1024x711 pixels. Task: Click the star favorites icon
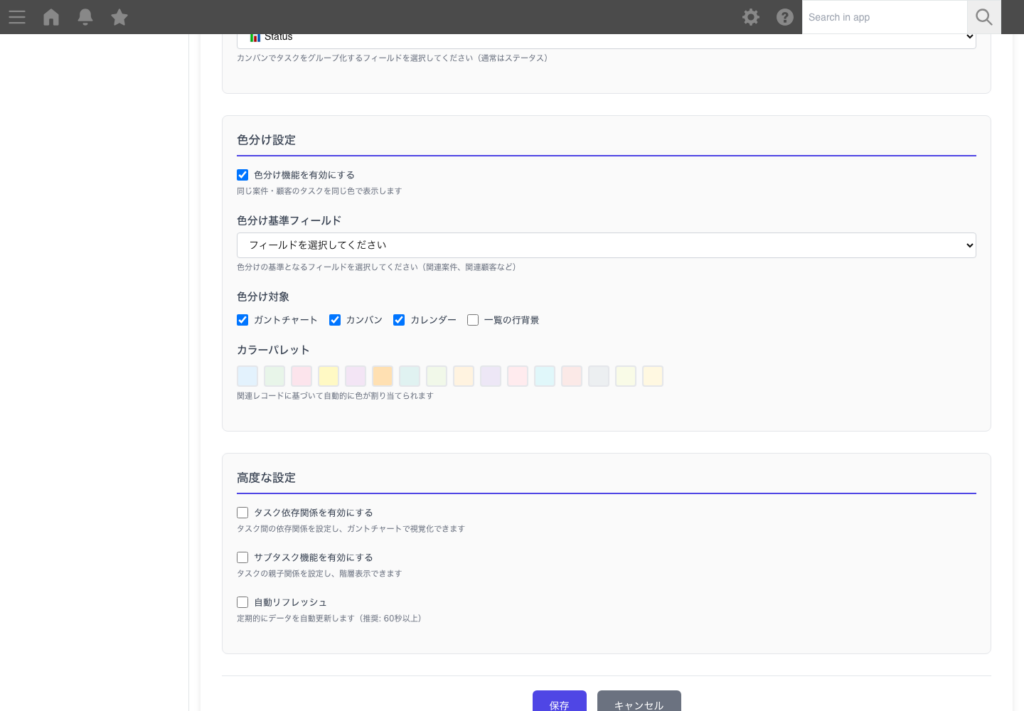click(119, 16)
